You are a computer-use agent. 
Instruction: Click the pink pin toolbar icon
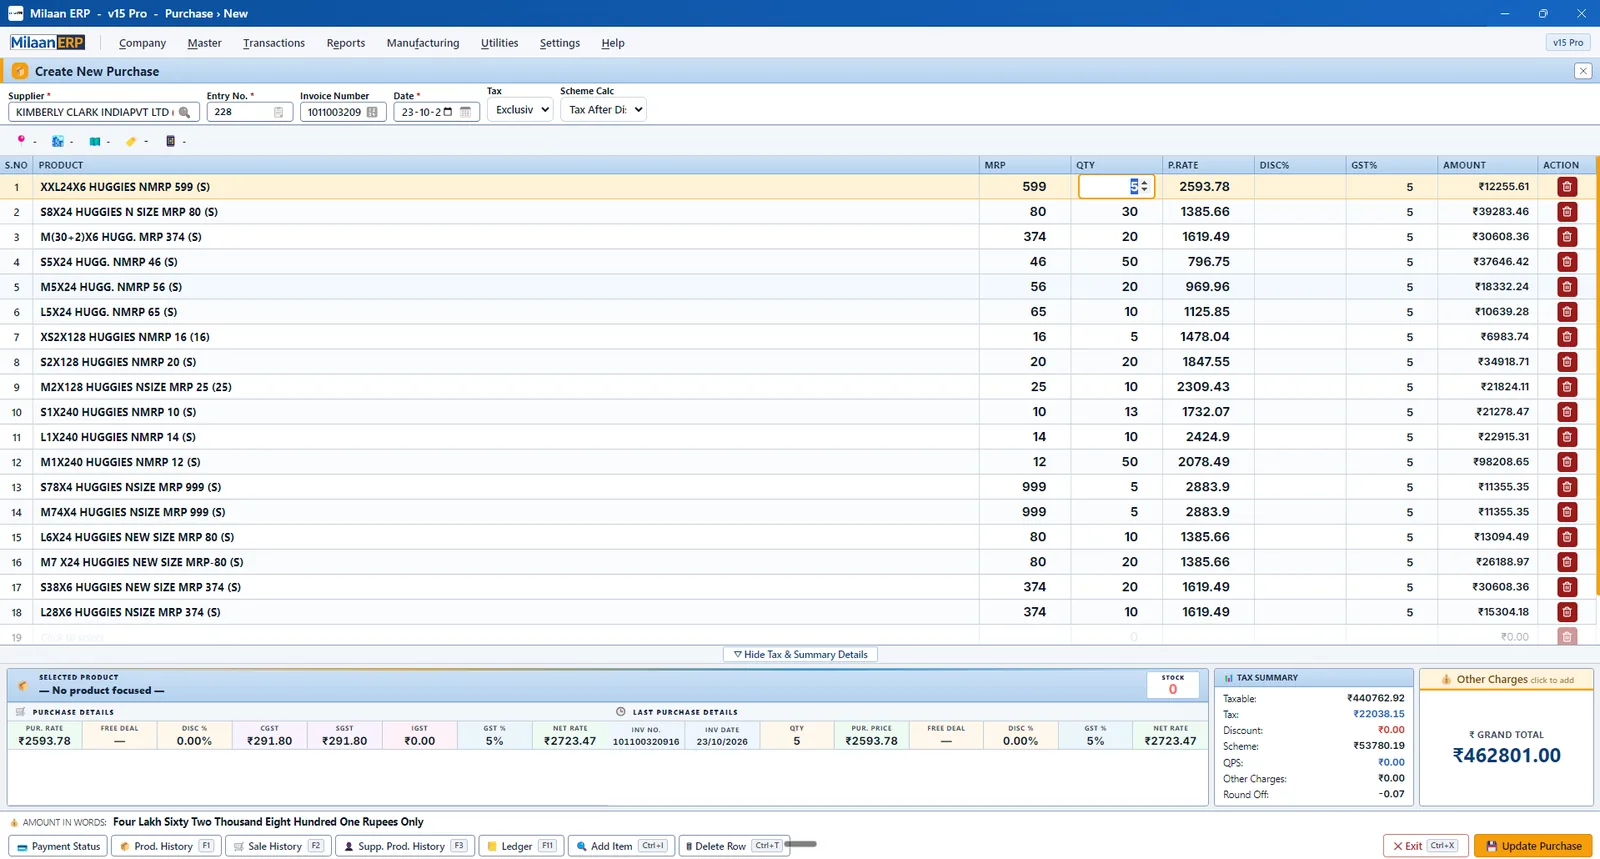[x=21, y=141]
